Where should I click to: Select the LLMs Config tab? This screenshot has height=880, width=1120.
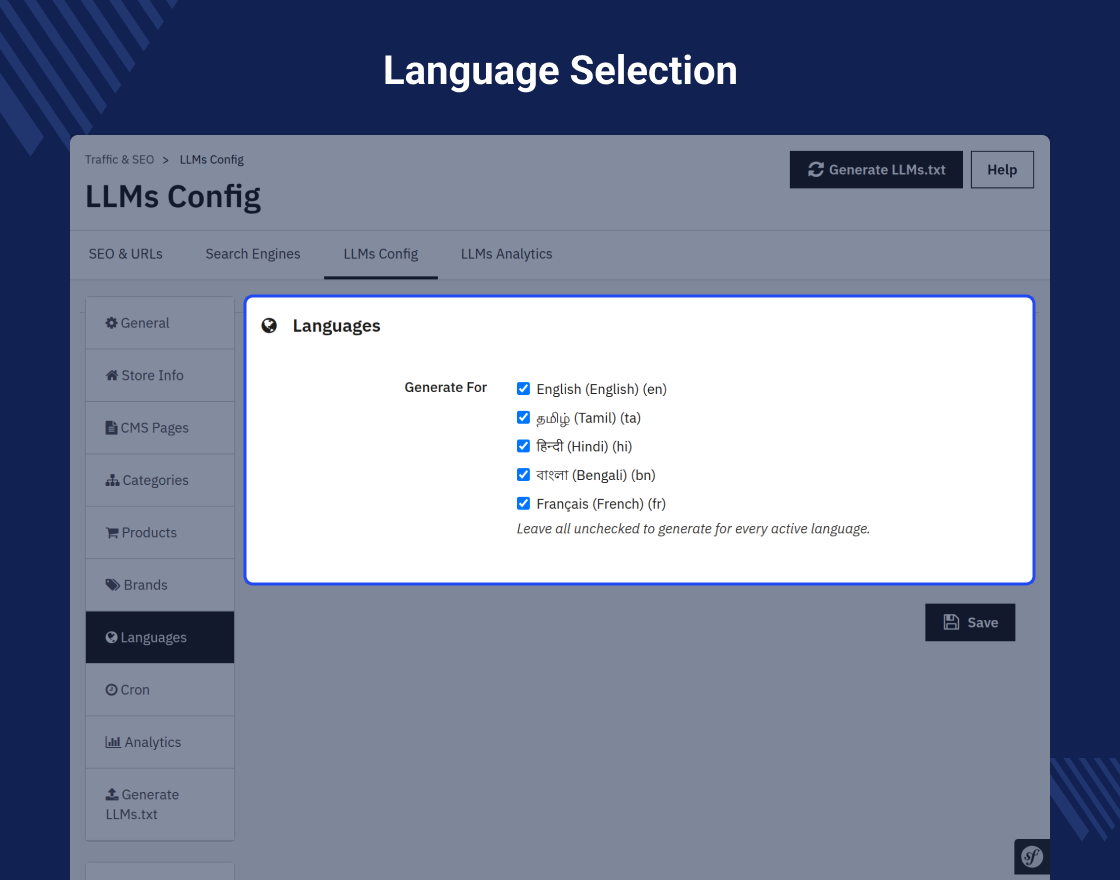click(x=381, y=254)
